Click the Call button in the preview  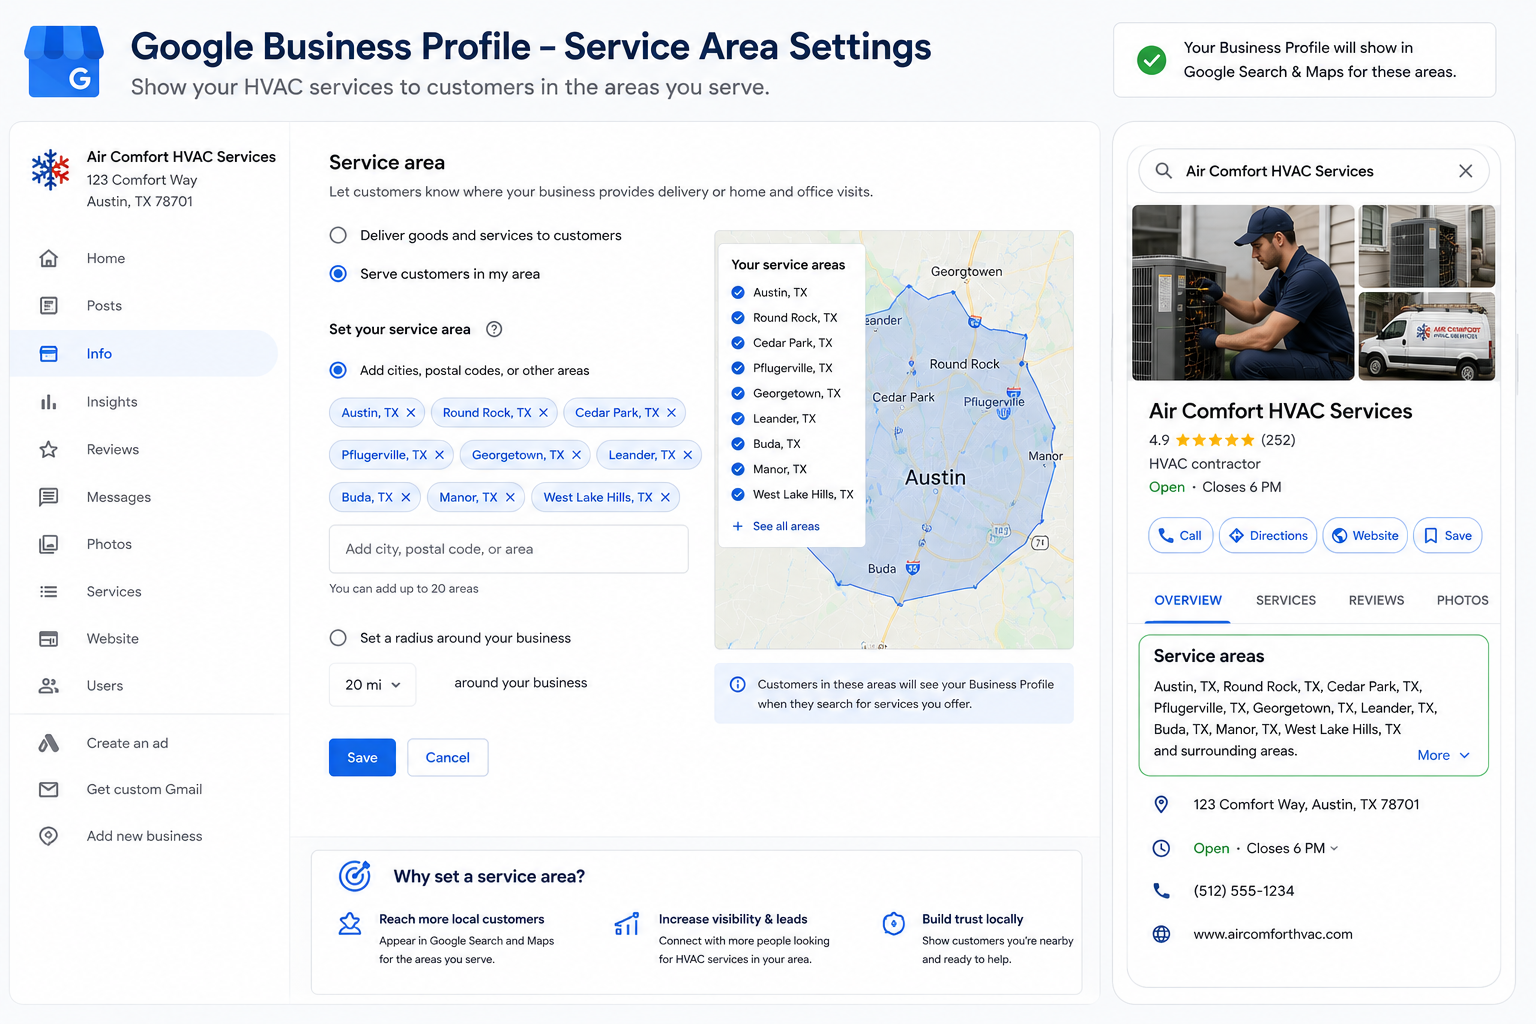pyautogui.click(x=1181, y=535)
